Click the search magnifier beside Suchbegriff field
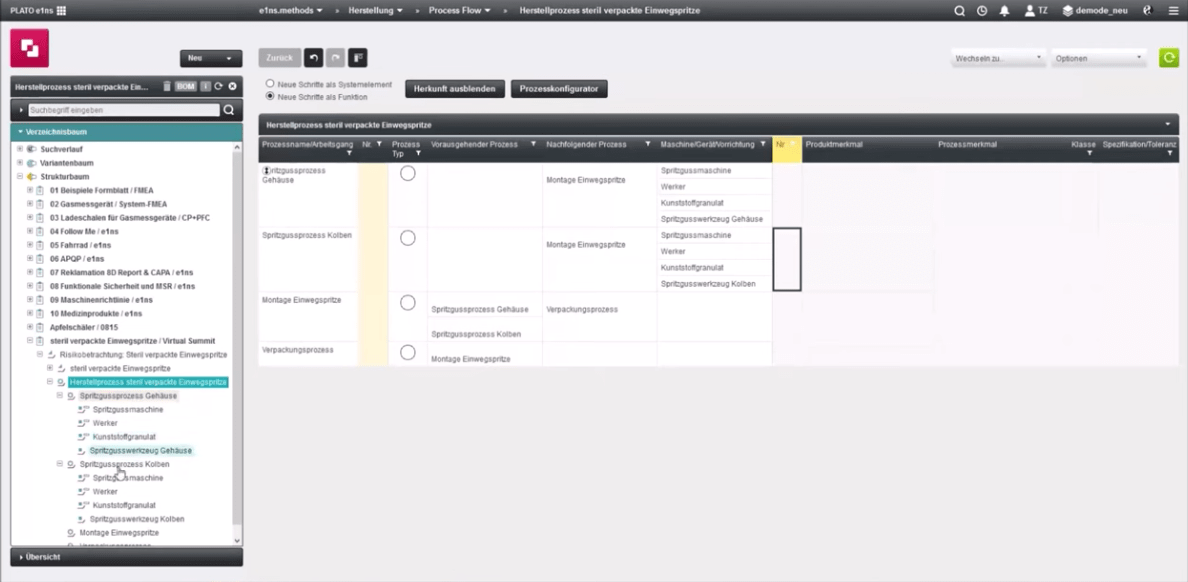This screenshot has width=1188, height=582. coord(229,110)
